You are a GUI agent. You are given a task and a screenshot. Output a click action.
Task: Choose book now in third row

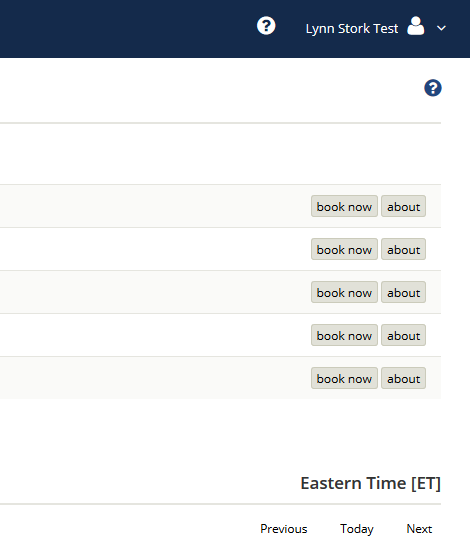pyautogui.click(x=344, y=292)
